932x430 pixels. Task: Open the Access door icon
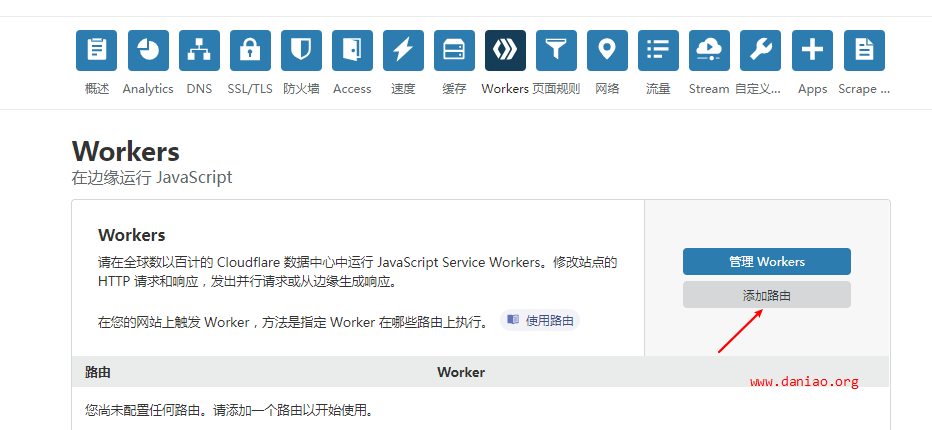(x=352, y=51)
